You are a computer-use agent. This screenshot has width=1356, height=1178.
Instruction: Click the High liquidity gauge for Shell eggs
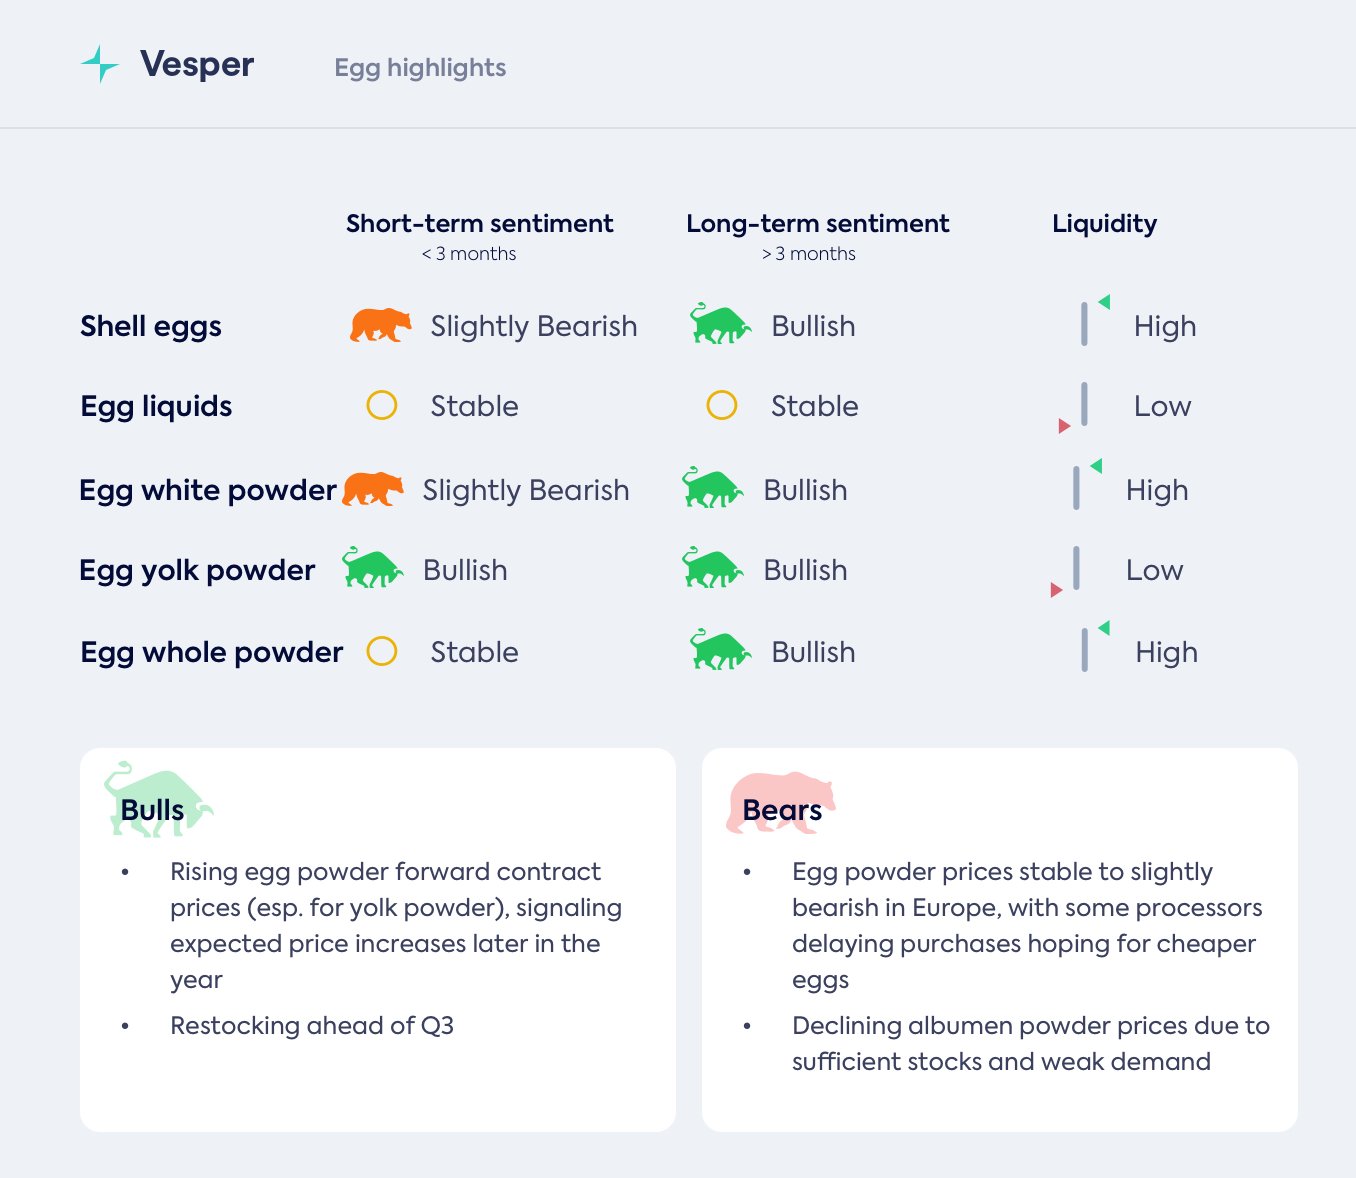click(1088, 322)
